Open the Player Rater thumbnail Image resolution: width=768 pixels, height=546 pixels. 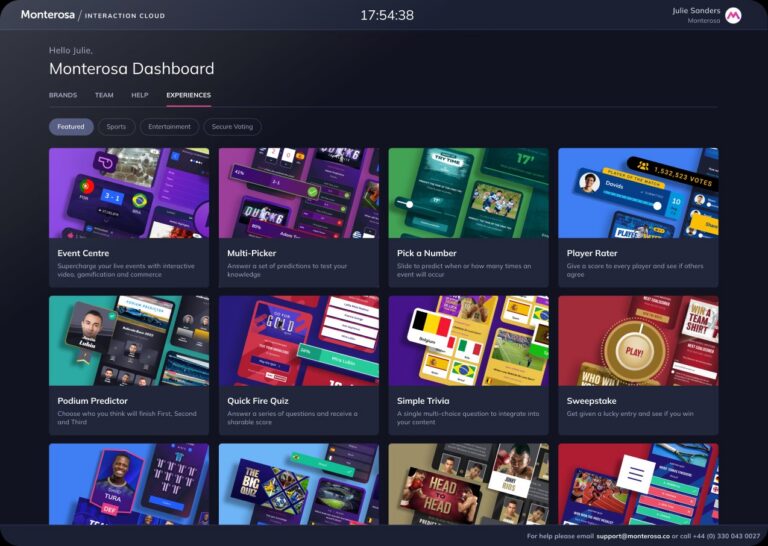[638, 193]
